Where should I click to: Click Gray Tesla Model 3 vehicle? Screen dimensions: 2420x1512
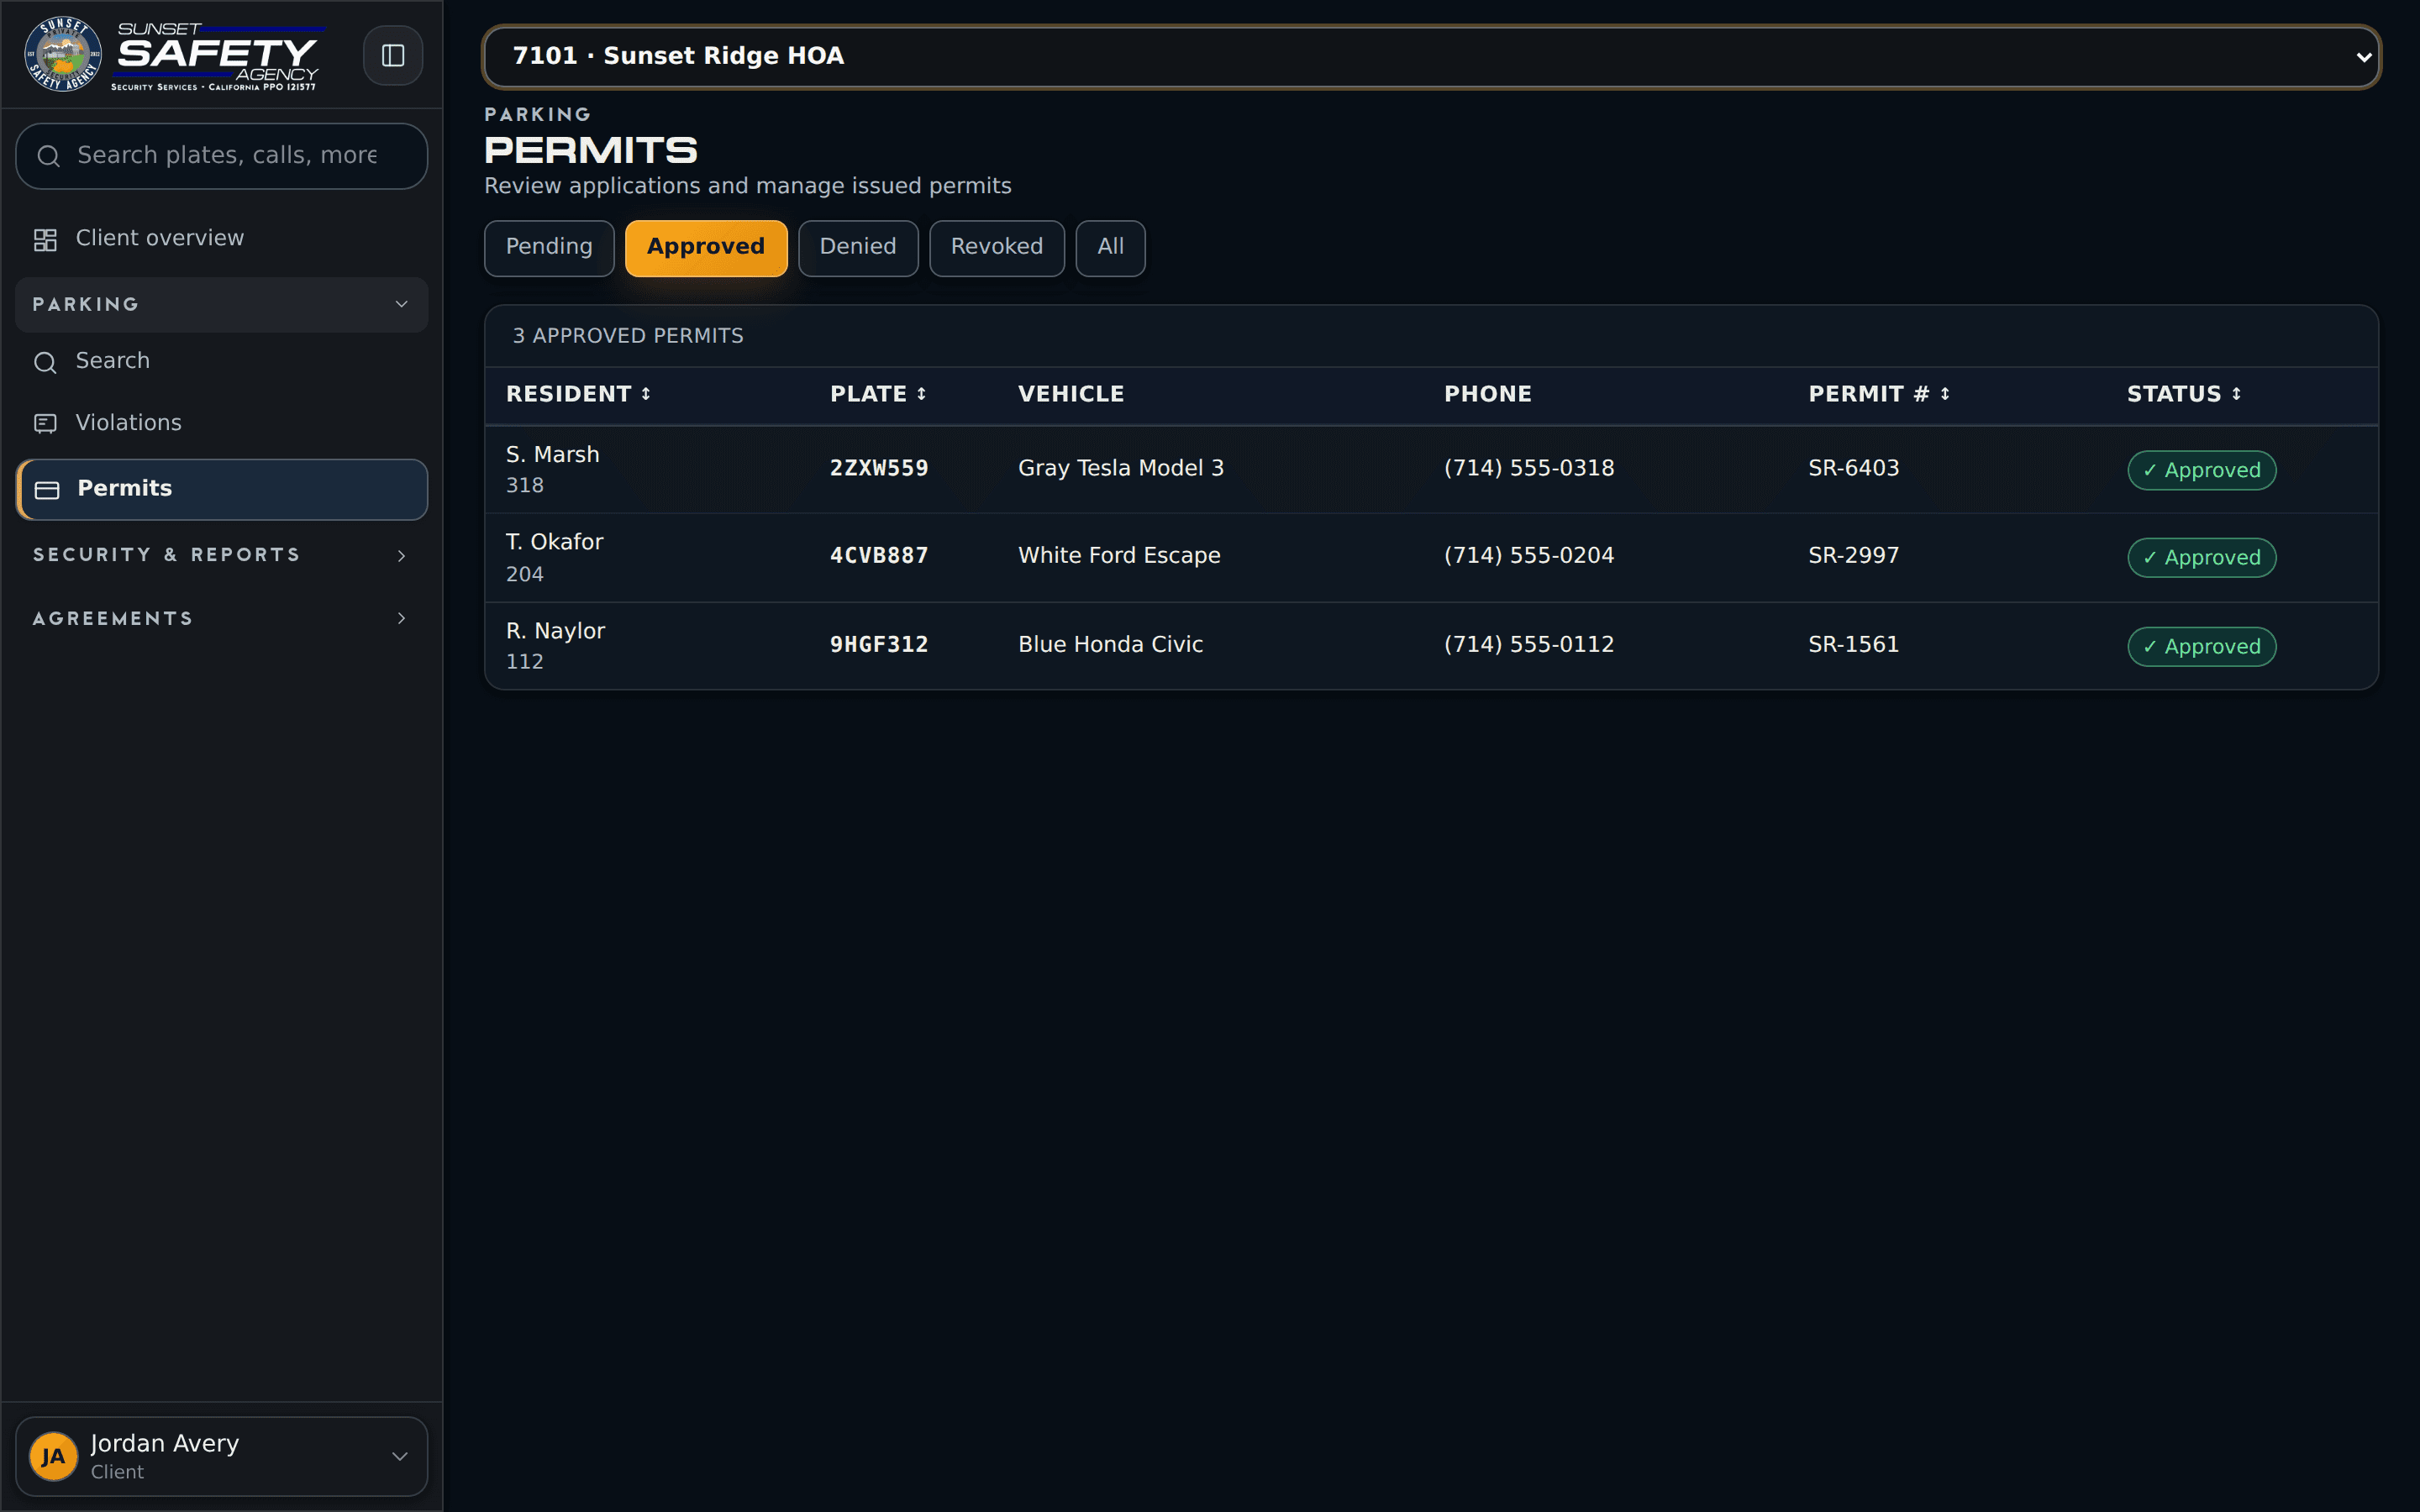coord(1121,468)
